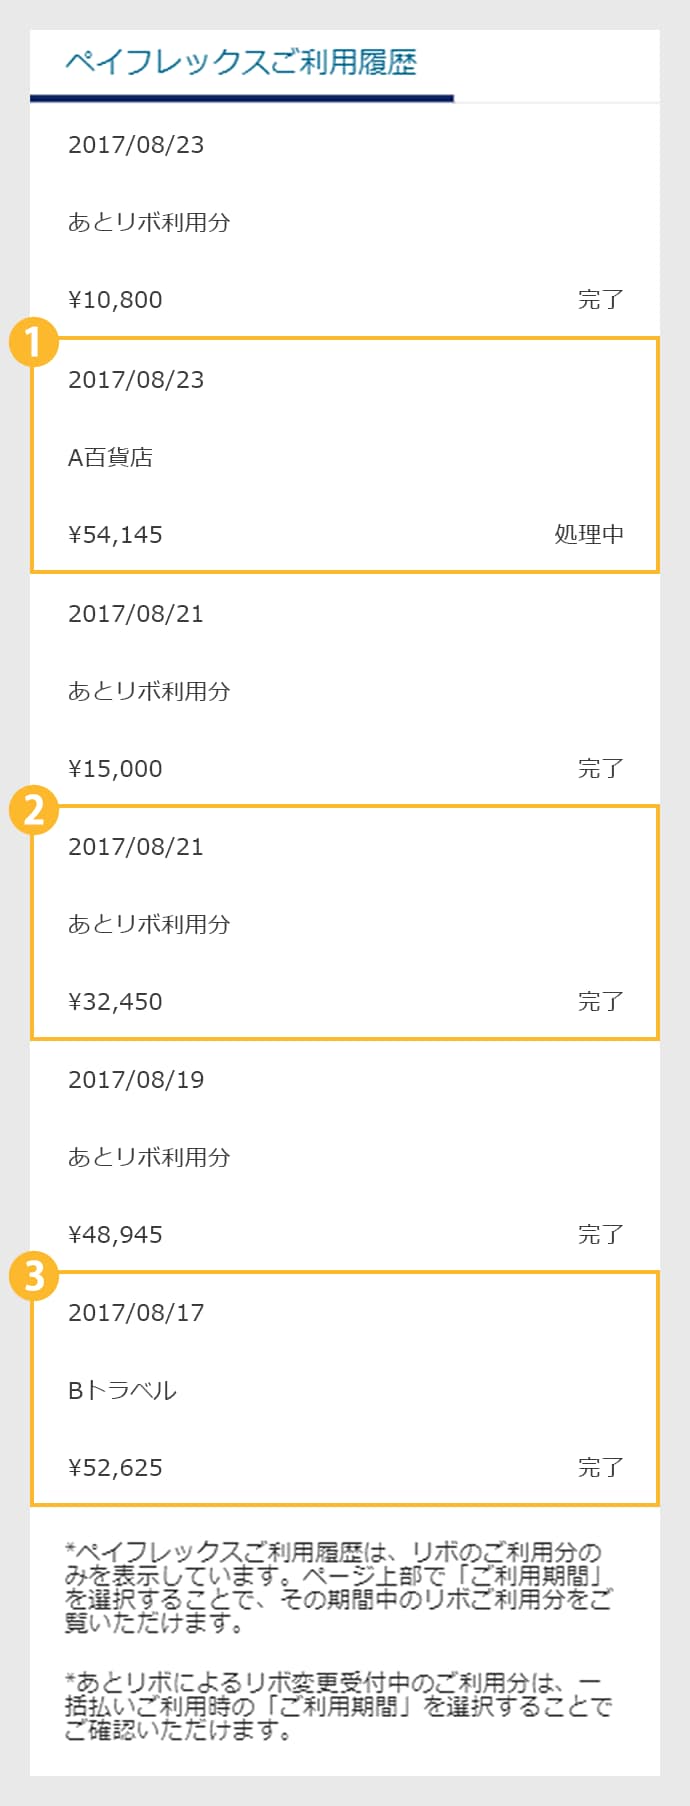690x1806 pixels.
Task: Tap あとリボ利用分 label above ¥48,945
Action: tap(149, 1158)
